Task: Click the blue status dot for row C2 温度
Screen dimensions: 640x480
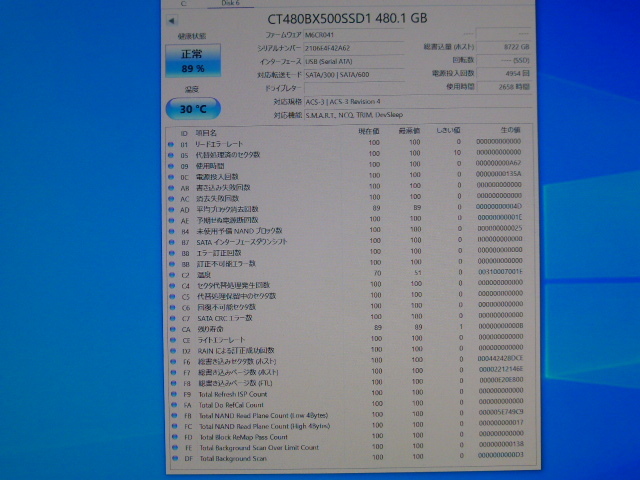Action: coord(173,275)
